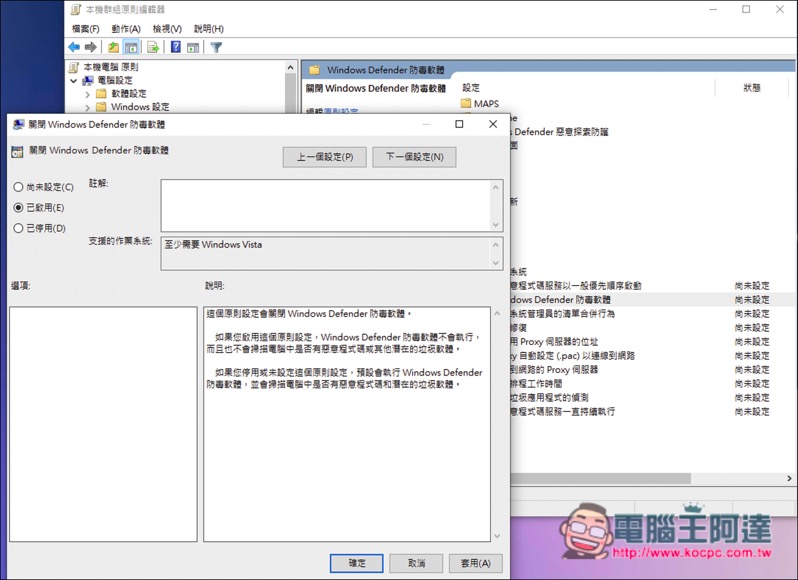This screenshot has width=798, height=580.
Task: Click the 下一個設定(N) button
Action: [x=414, y=157]
